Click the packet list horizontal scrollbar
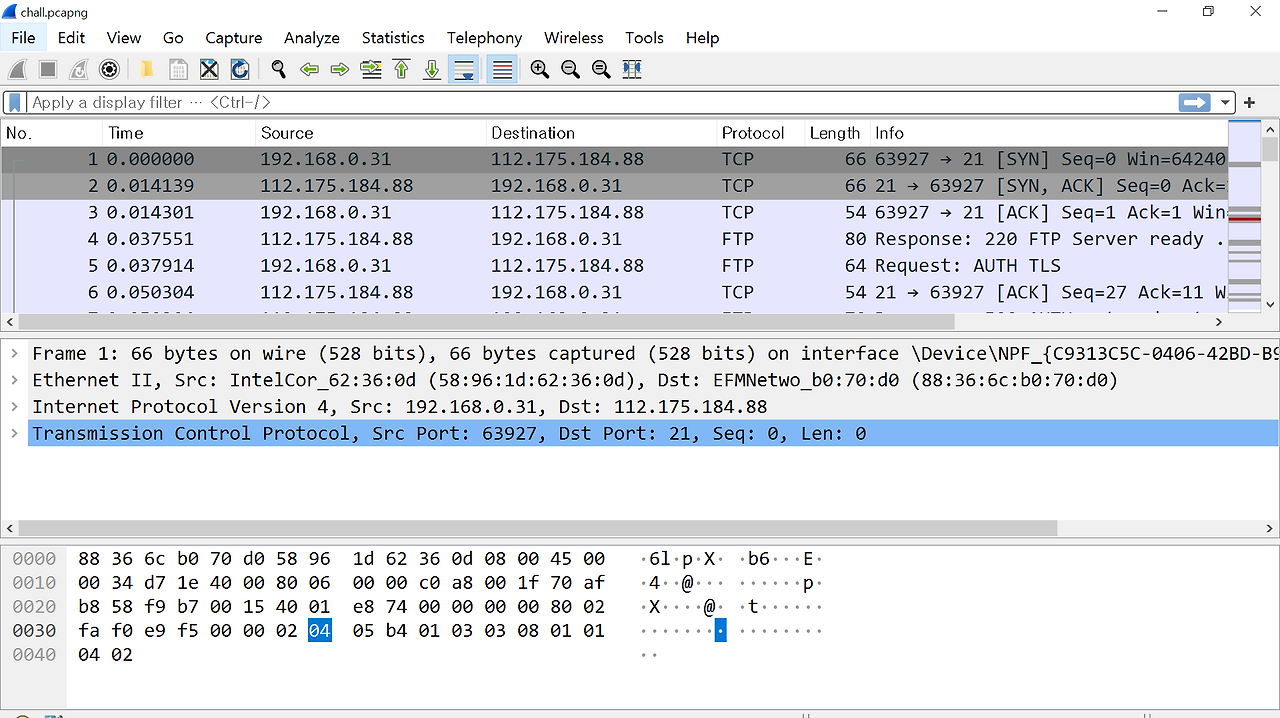 click(x=487, y=322)
